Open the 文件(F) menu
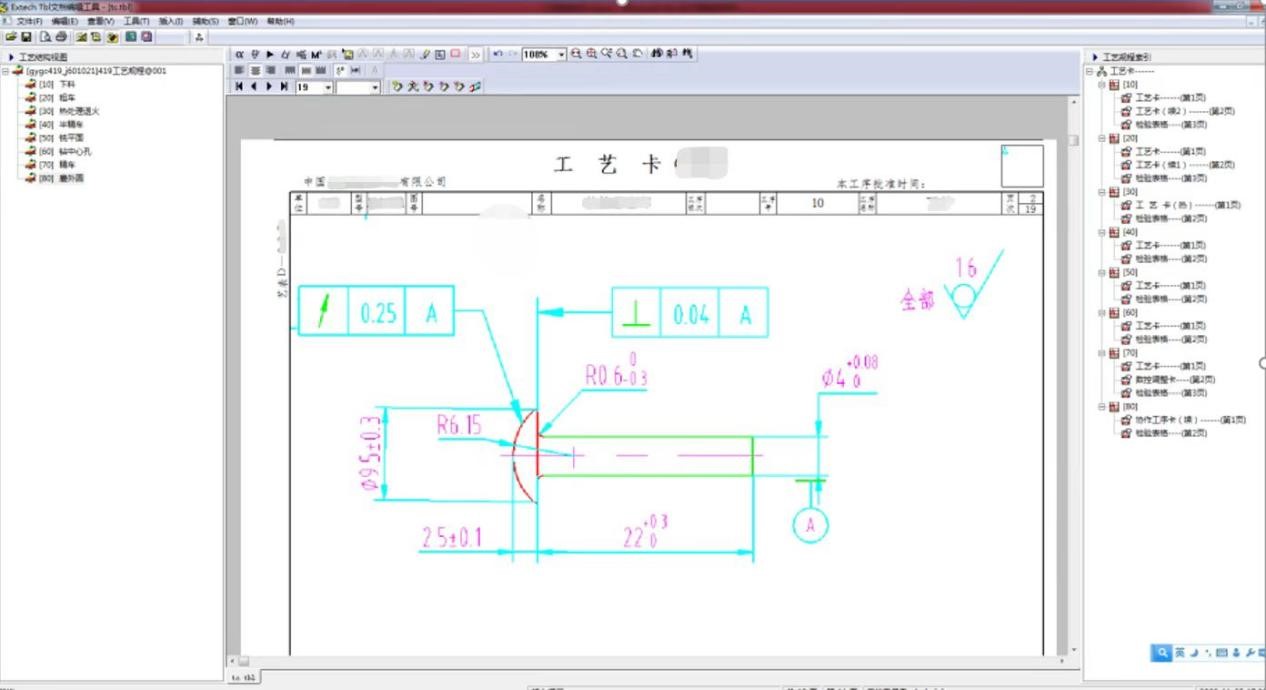 tap(29, 21)
